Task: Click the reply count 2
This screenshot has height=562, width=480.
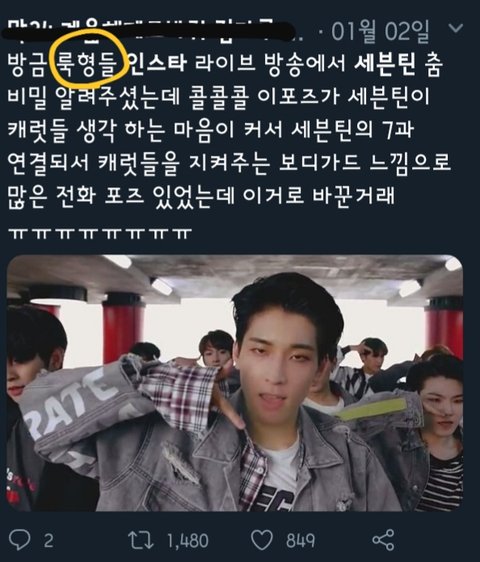Action: [49, 540]
